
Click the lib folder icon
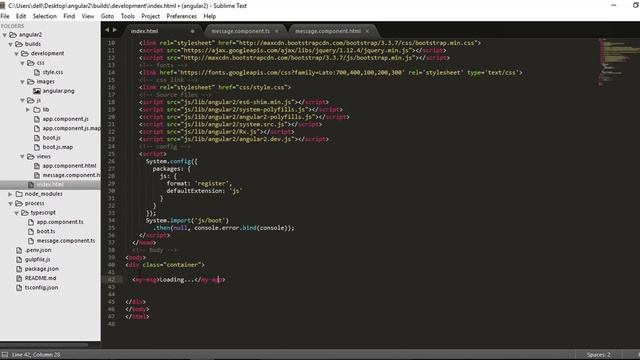[37, 110]
